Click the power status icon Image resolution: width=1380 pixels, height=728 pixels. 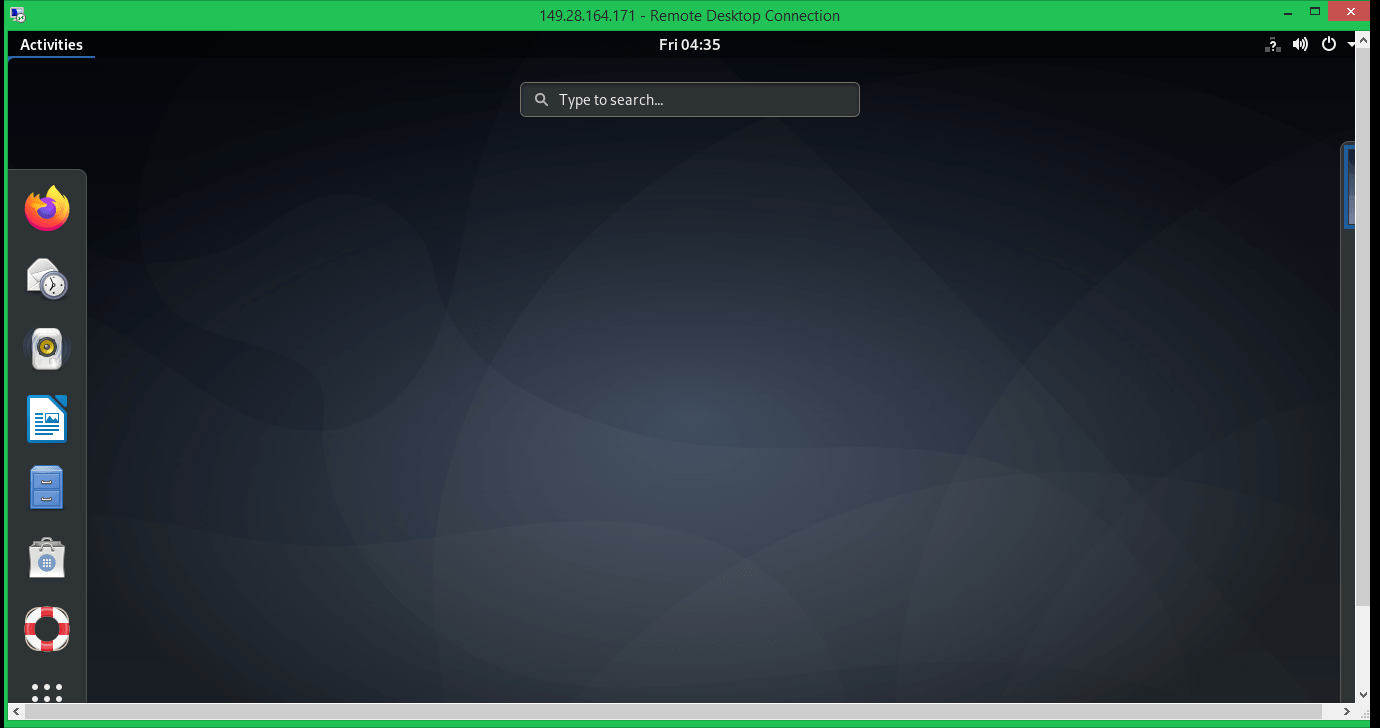point(1328,44)
